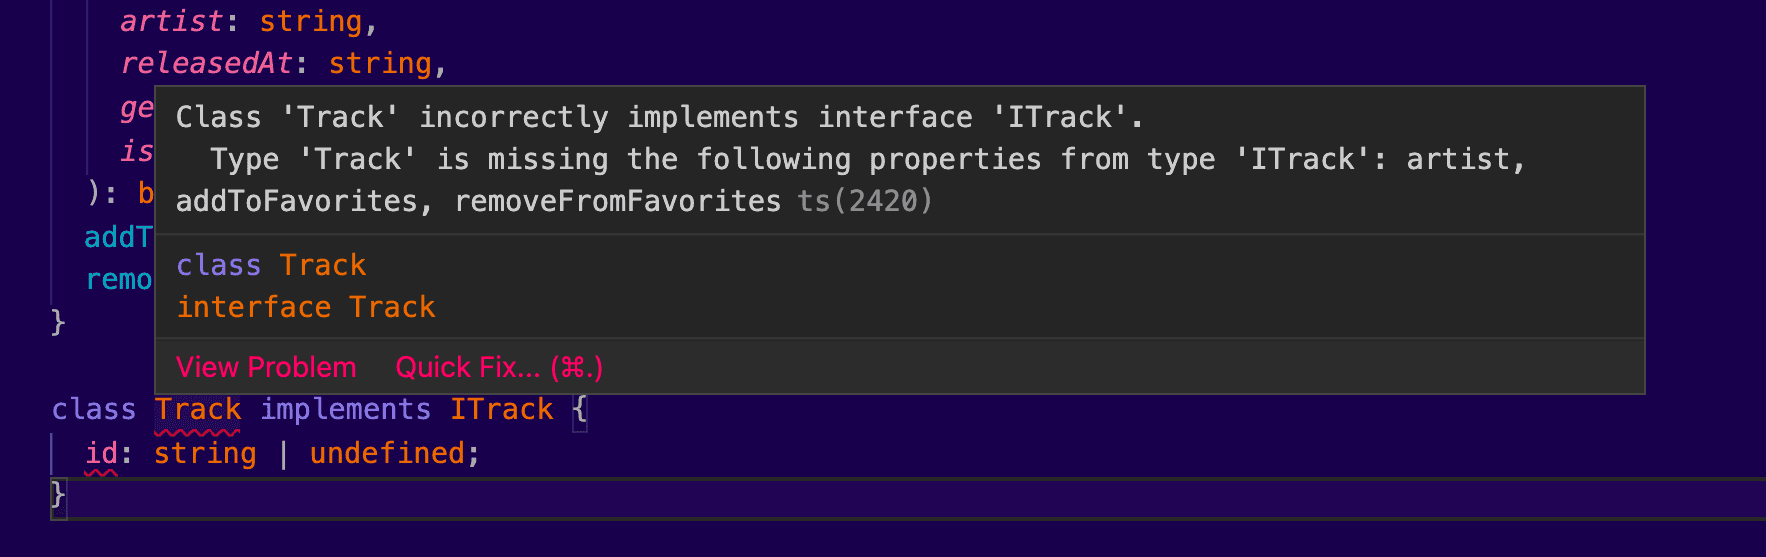This screenshot has width=1766, height=557.
Task: Click the View Problem link
Action: pos(266,367)
